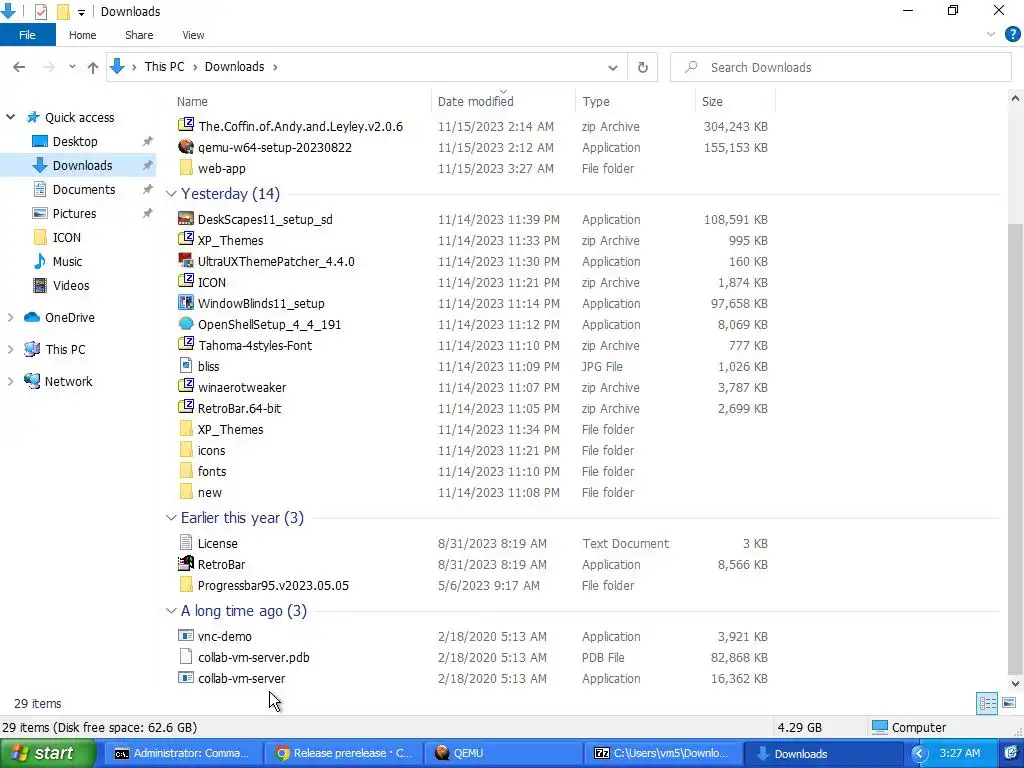This screenshot has width=1024, height=768.
Task: Open the Share ribbon tab
Action: point(139,35)
